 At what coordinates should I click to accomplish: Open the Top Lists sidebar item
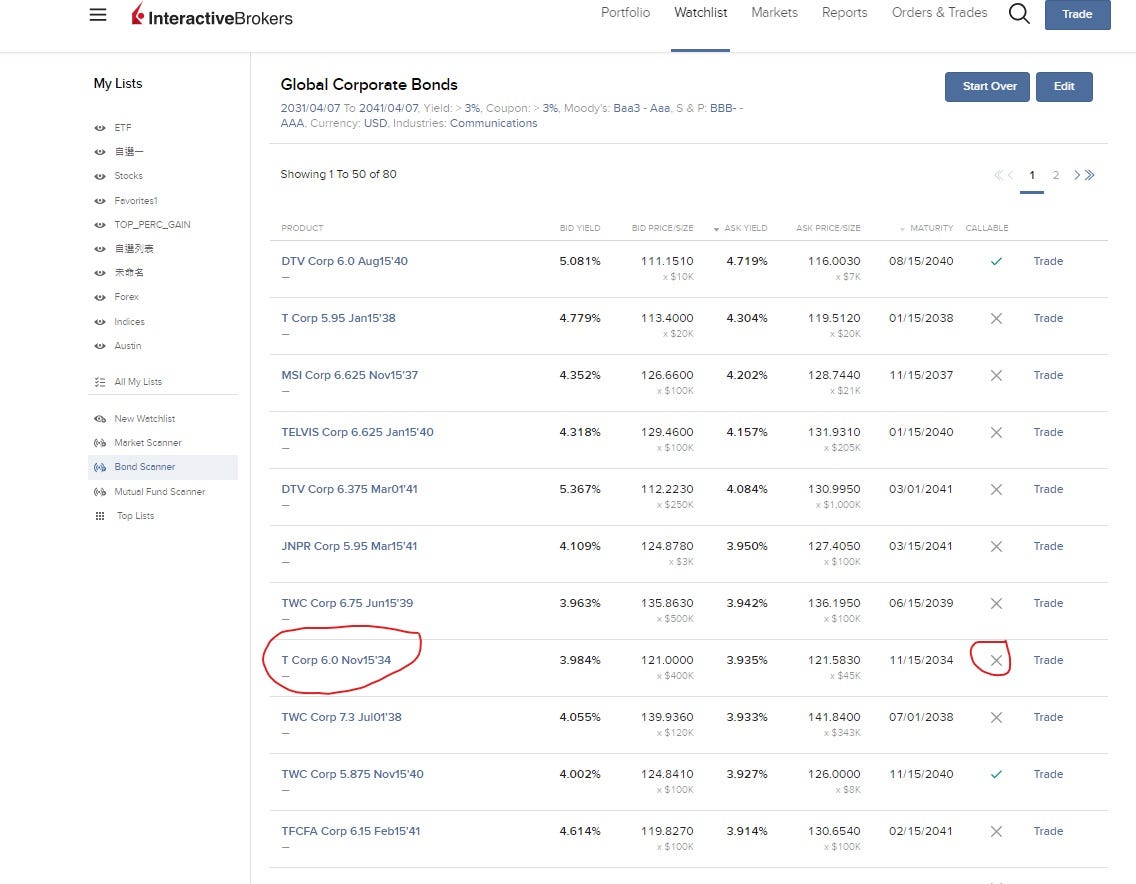[135, 516]
